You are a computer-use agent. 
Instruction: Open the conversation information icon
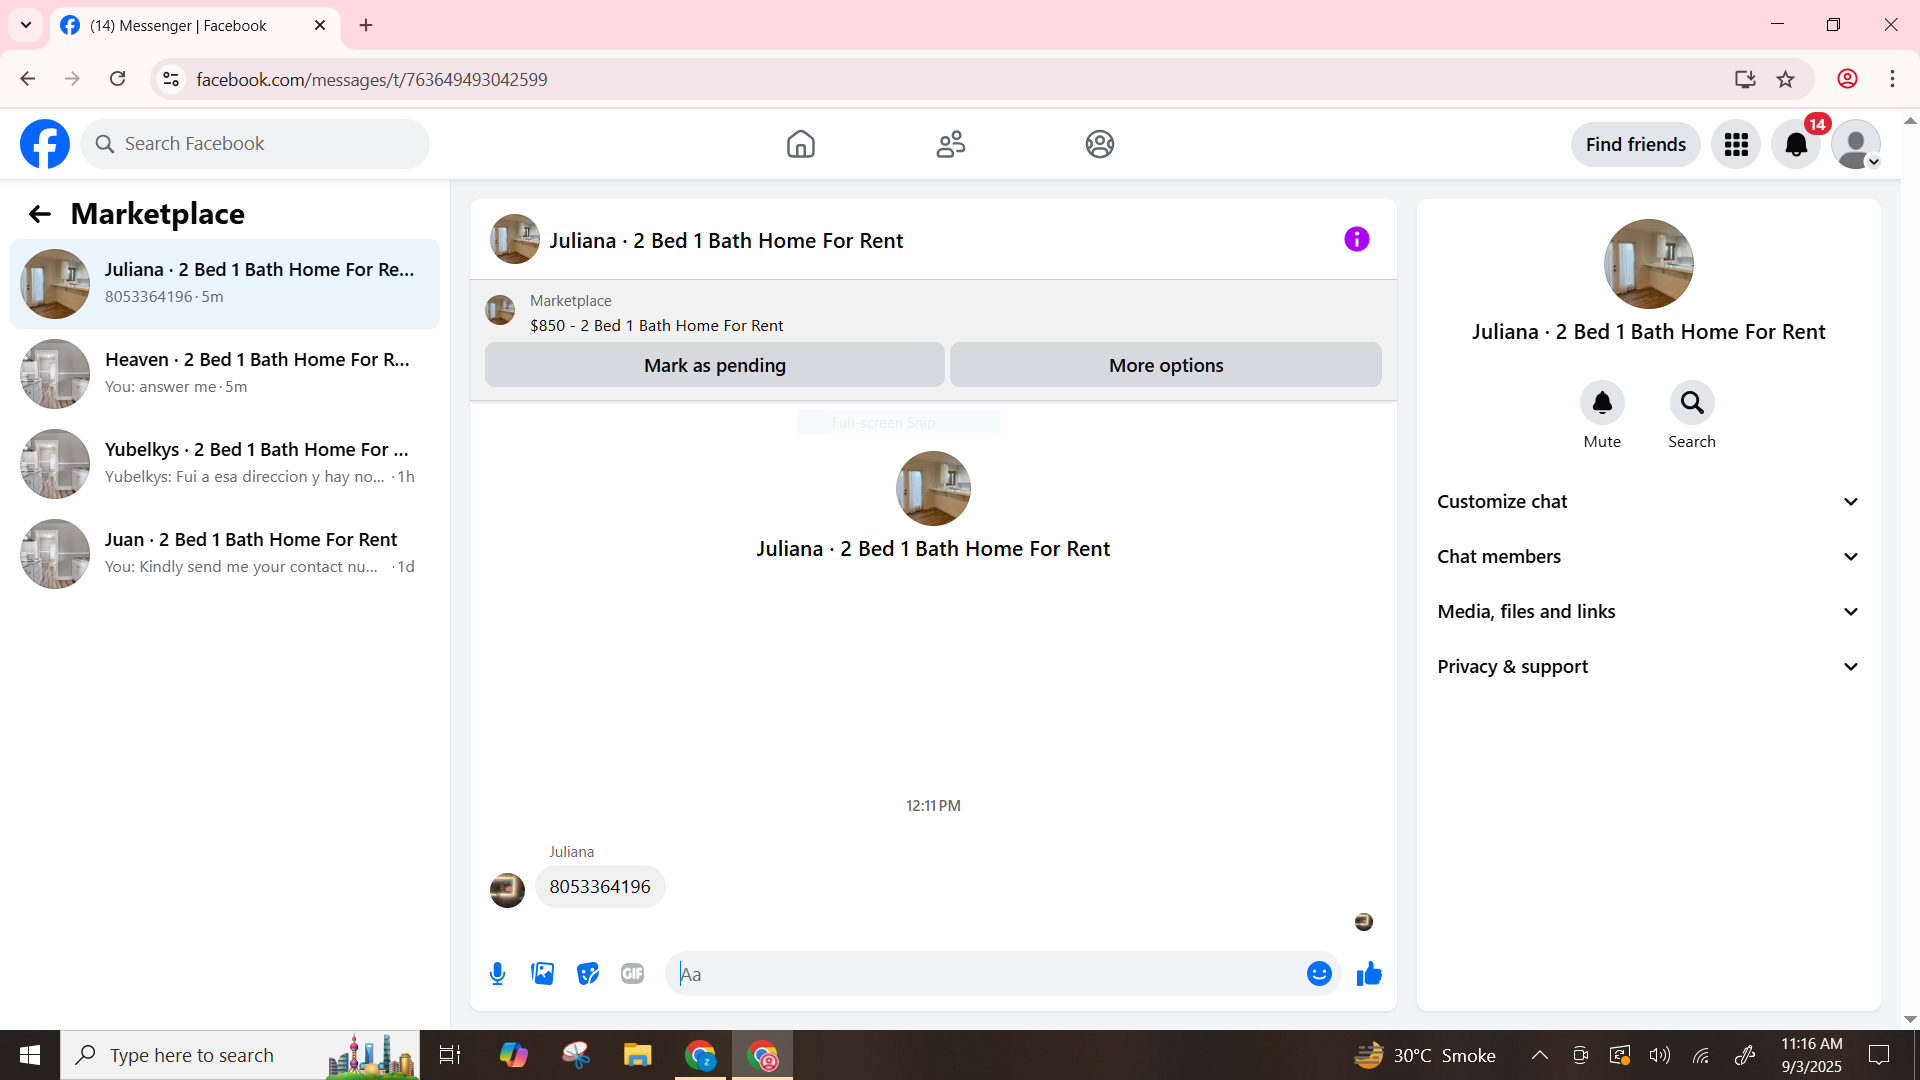click(1357, 239)
